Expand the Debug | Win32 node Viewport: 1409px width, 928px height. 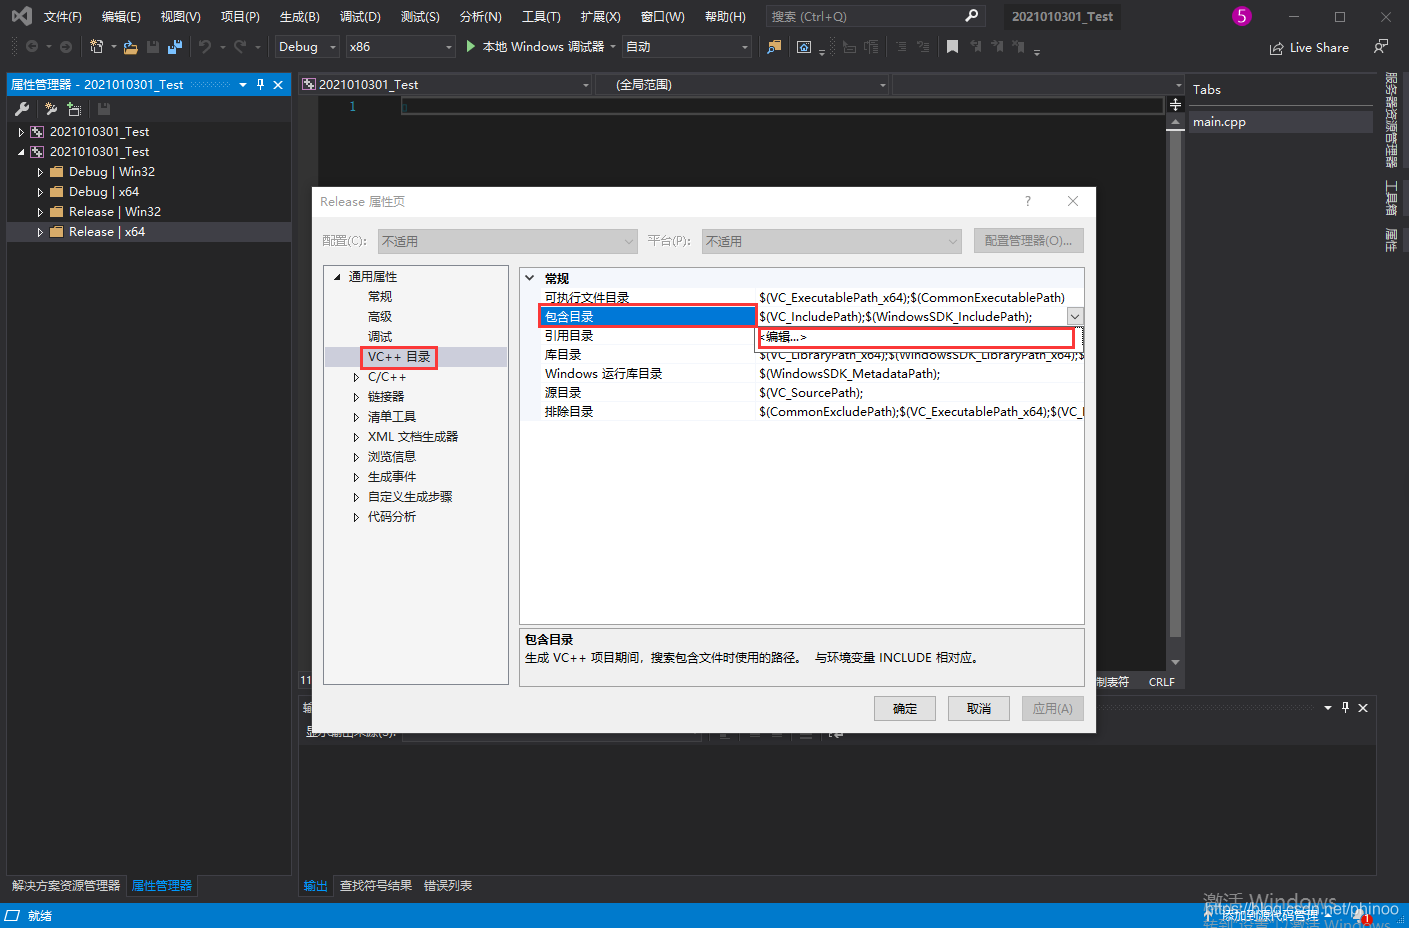click(40, 172)
